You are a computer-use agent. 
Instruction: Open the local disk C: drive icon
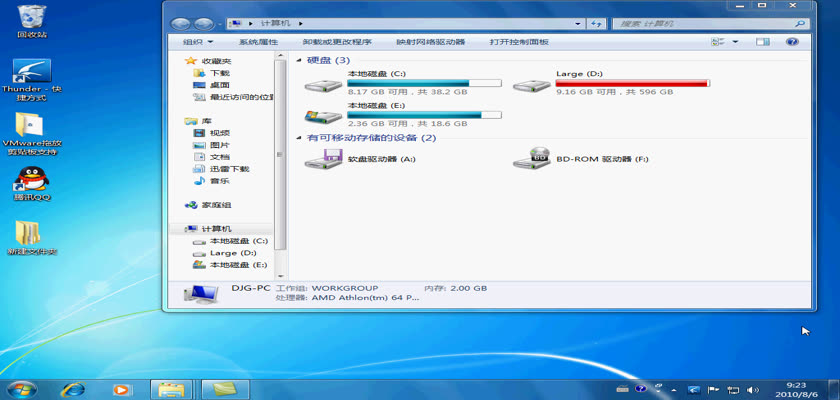323,85
